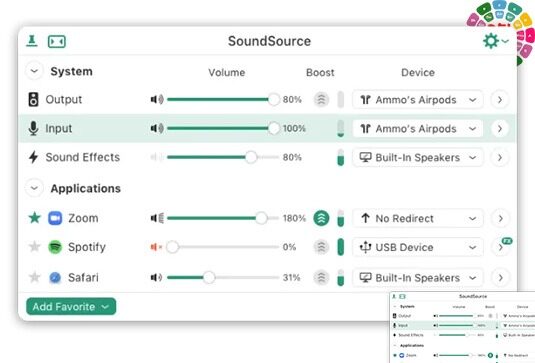The width and height of the screenshot is (535, 363).
Task: Open the settings gear menu
Action: pos(496,41)
